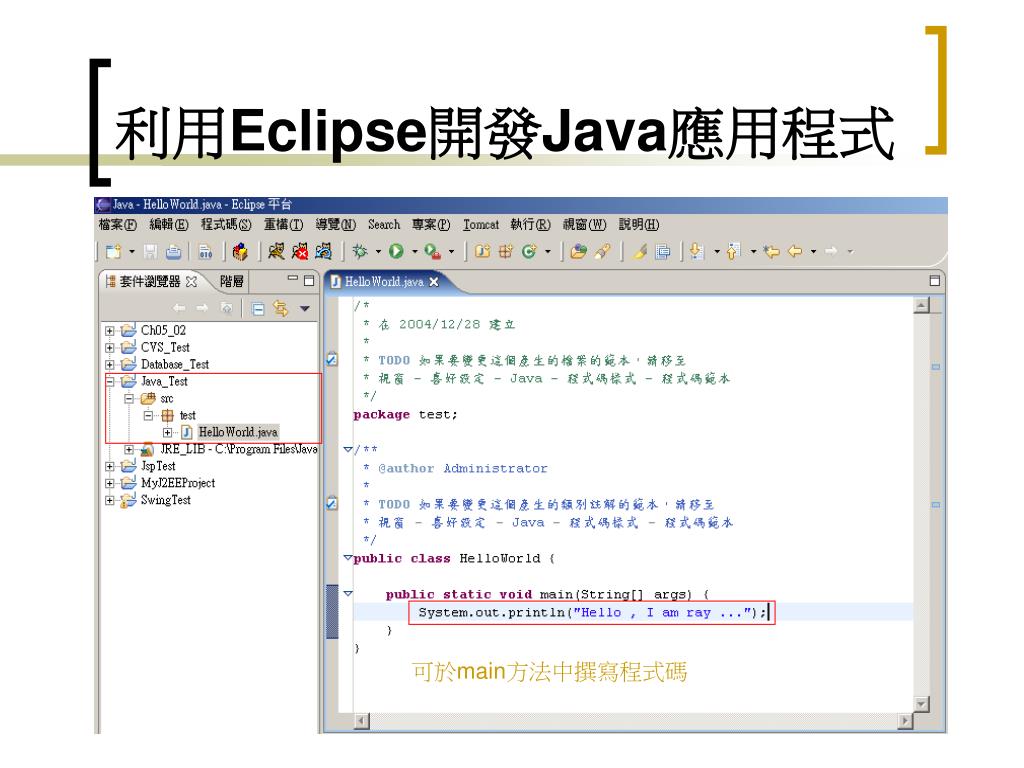Select the HelloWorld.java editor tab
Viewport: 1024px width, 768px height.
(x=384, y=282)
